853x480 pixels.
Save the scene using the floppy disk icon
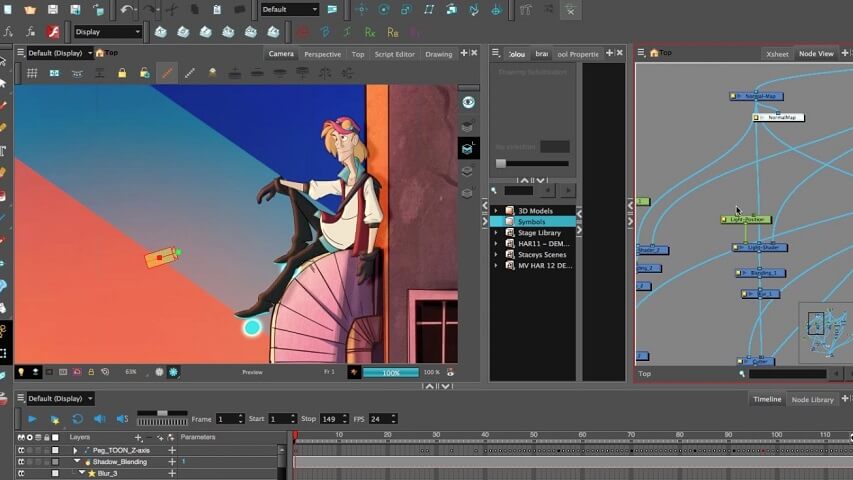53,9
